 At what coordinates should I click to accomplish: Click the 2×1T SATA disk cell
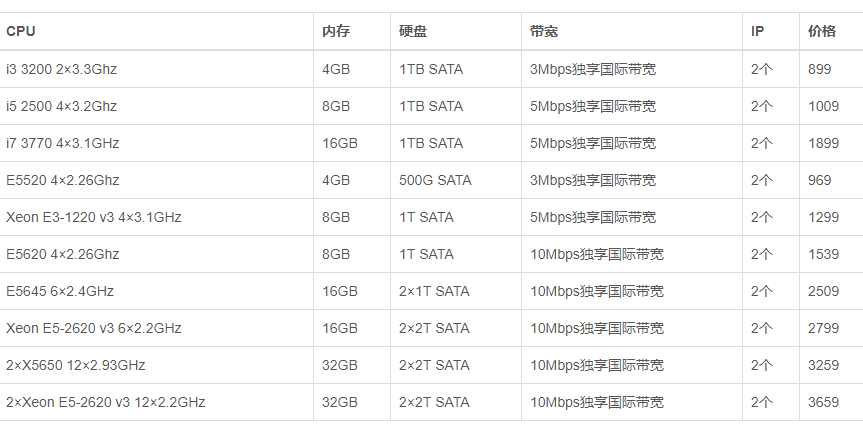pos(434,291)
